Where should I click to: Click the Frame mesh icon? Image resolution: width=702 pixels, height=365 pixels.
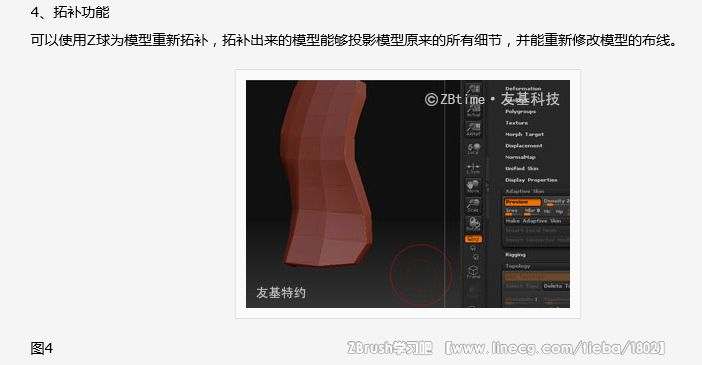click(473, 272)
